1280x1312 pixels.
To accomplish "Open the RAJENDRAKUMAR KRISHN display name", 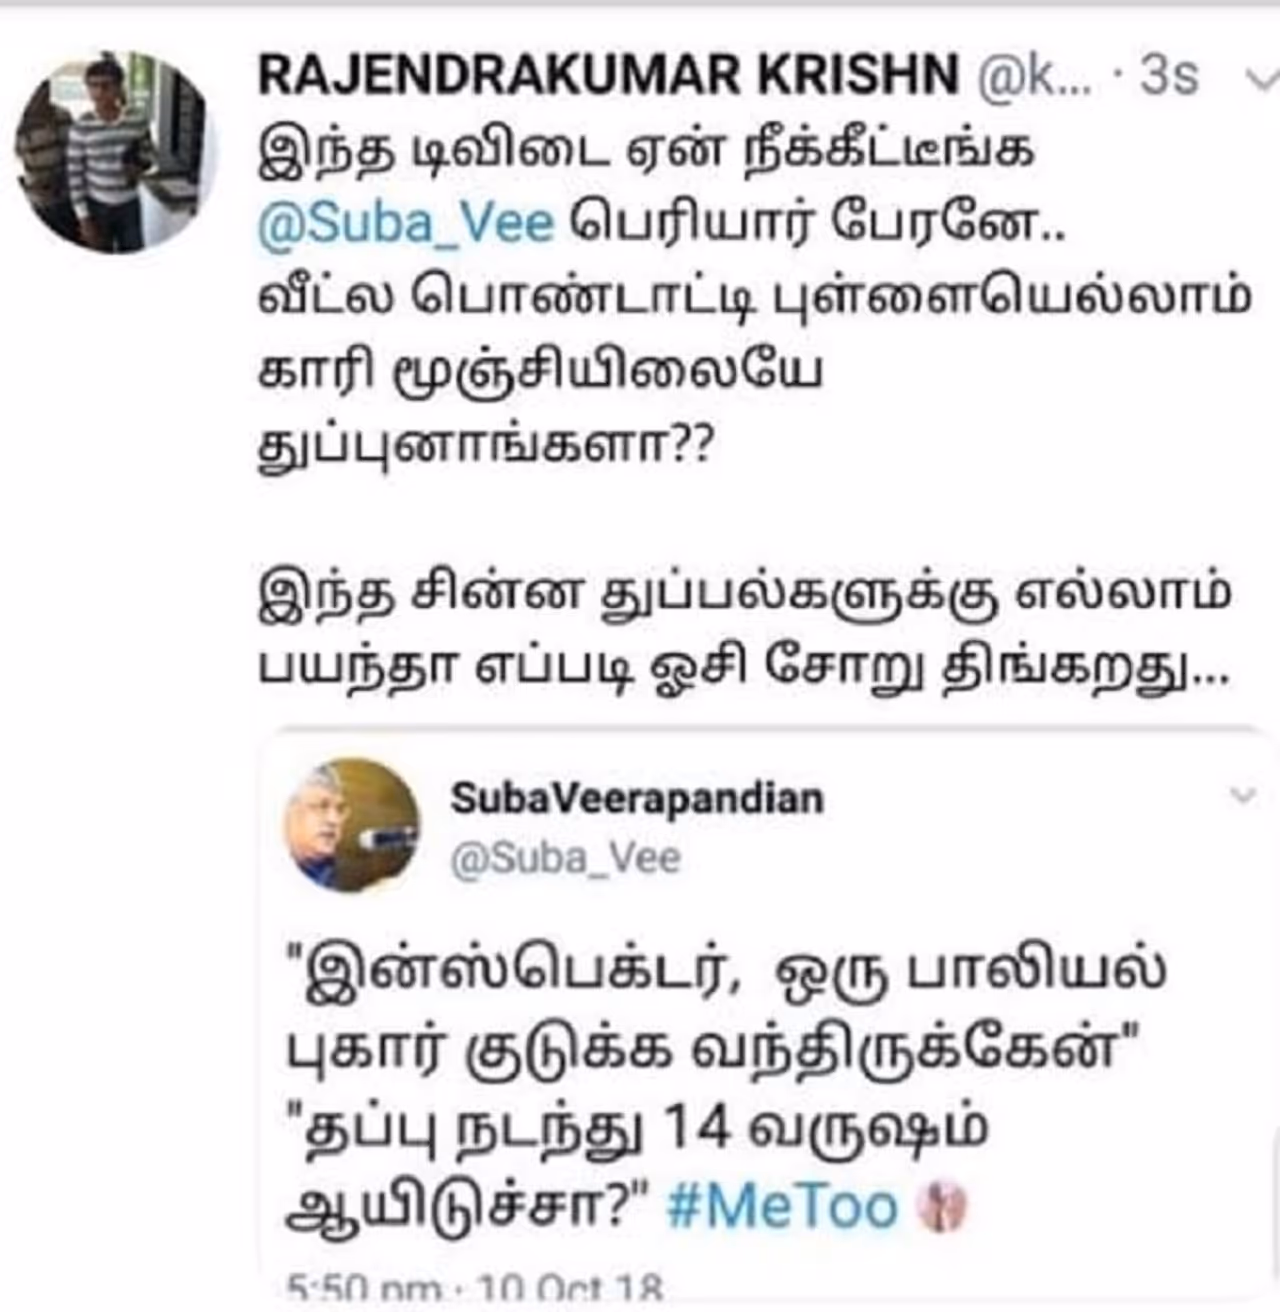I will click(x=608, y=75).
